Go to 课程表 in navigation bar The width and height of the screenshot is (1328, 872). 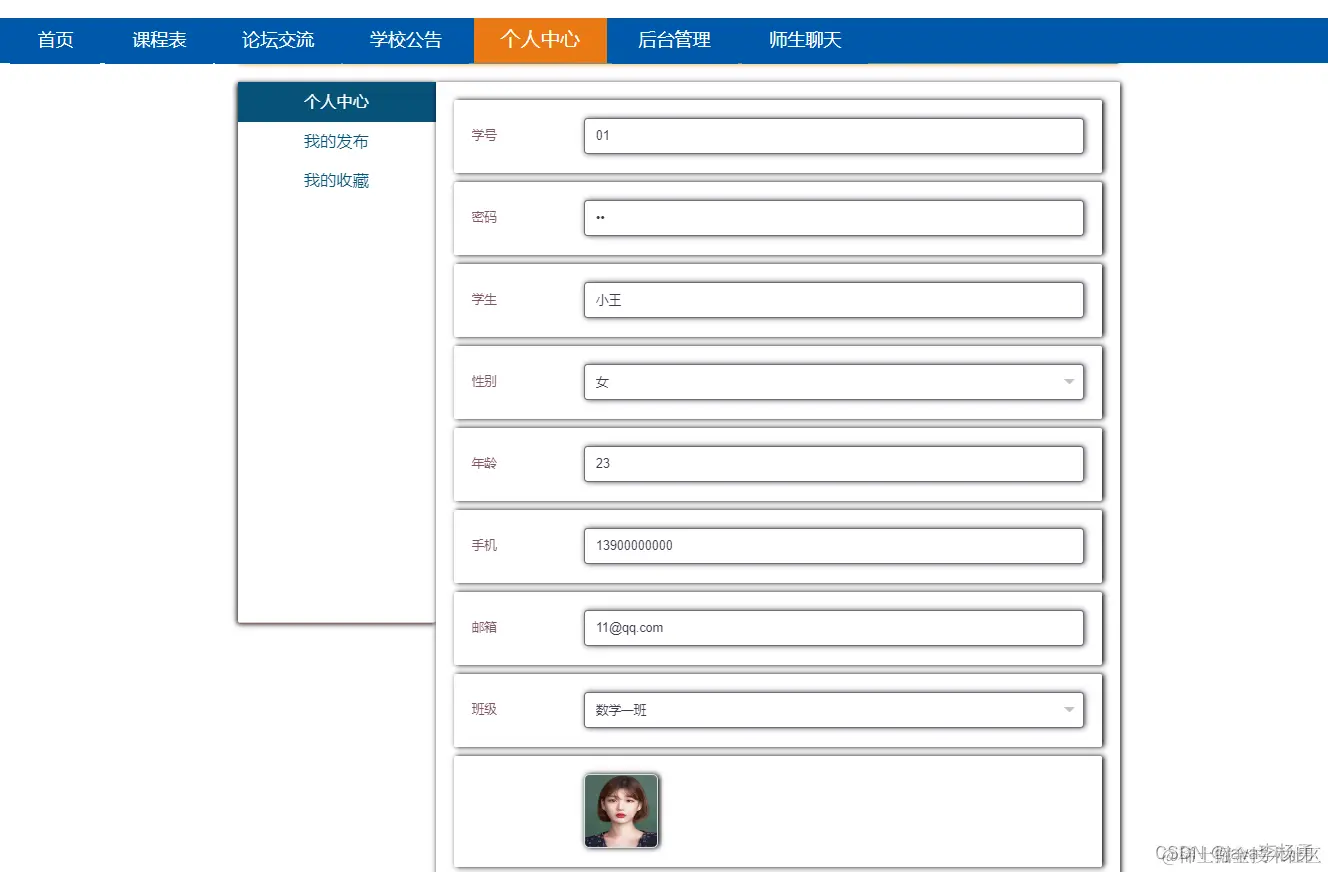(x=159, y=40)
